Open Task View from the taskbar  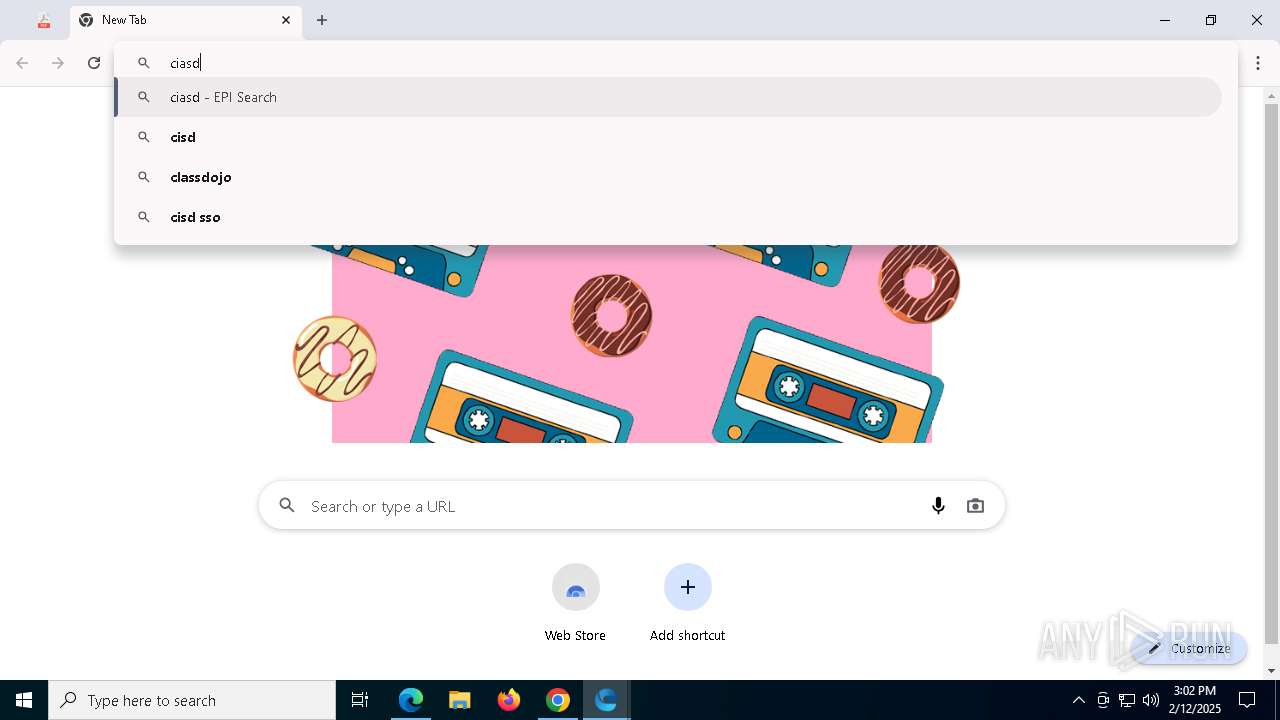[x=360, y=700]
